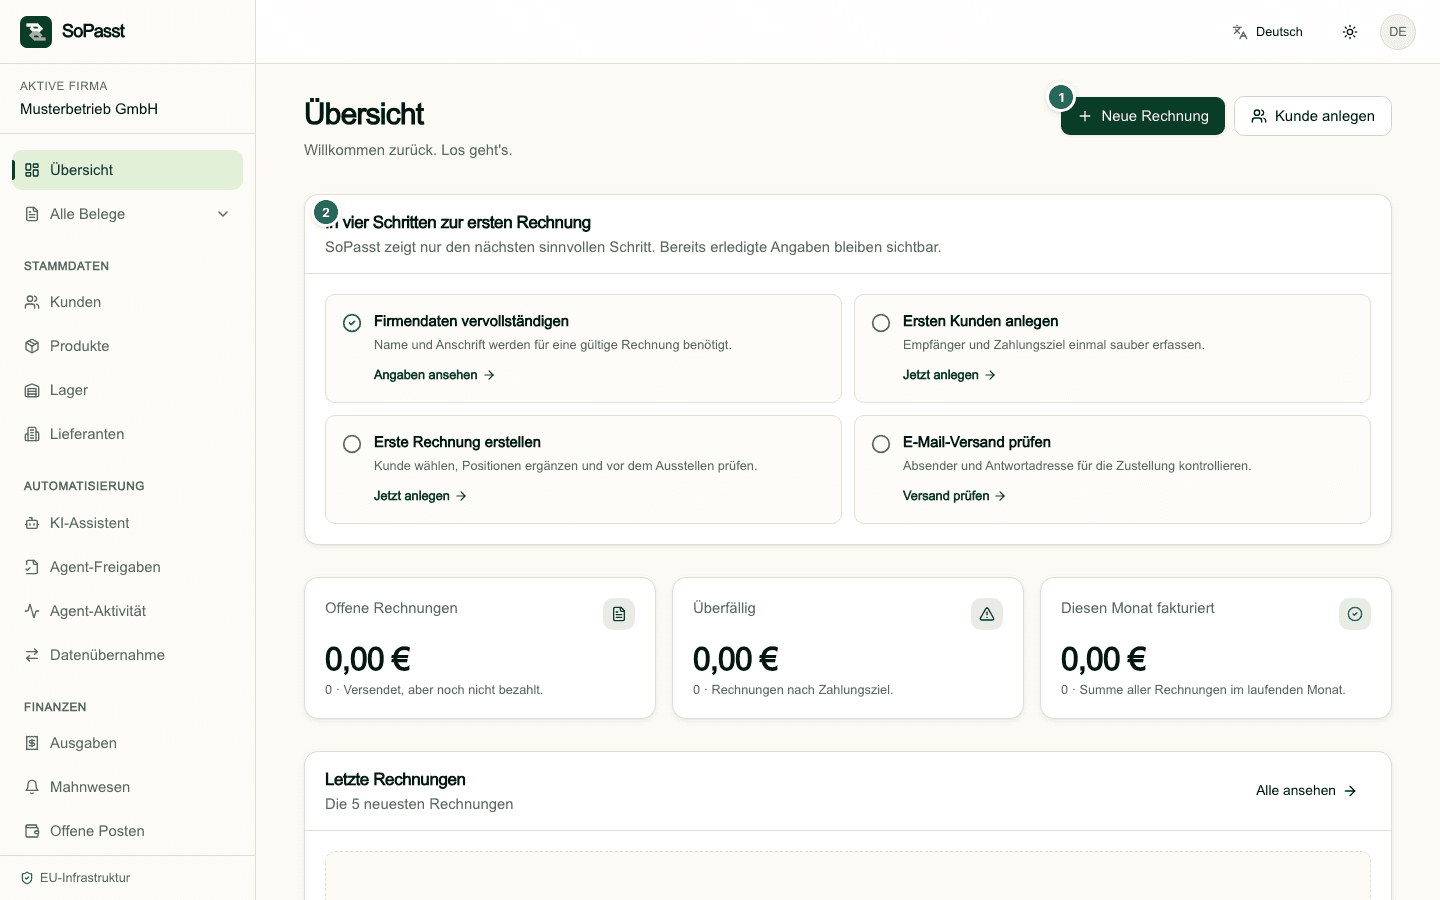Click the Datenübernahme arrows icon
Screen dimensions: 1440x900
[x=32, y=655]
